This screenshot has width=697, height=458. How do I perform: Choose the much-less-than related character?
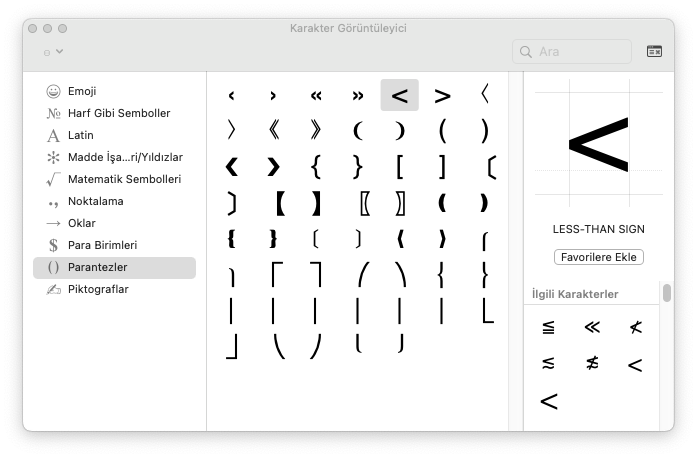point(591,327)
